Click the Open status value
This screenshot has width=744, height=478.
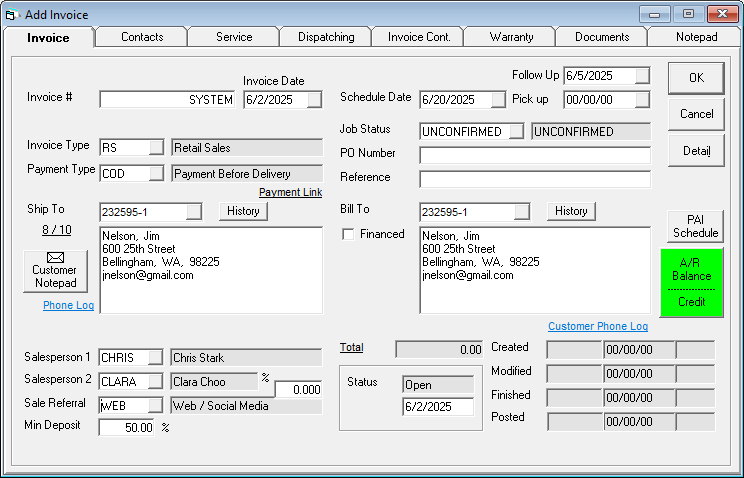(x=438, y=384)
